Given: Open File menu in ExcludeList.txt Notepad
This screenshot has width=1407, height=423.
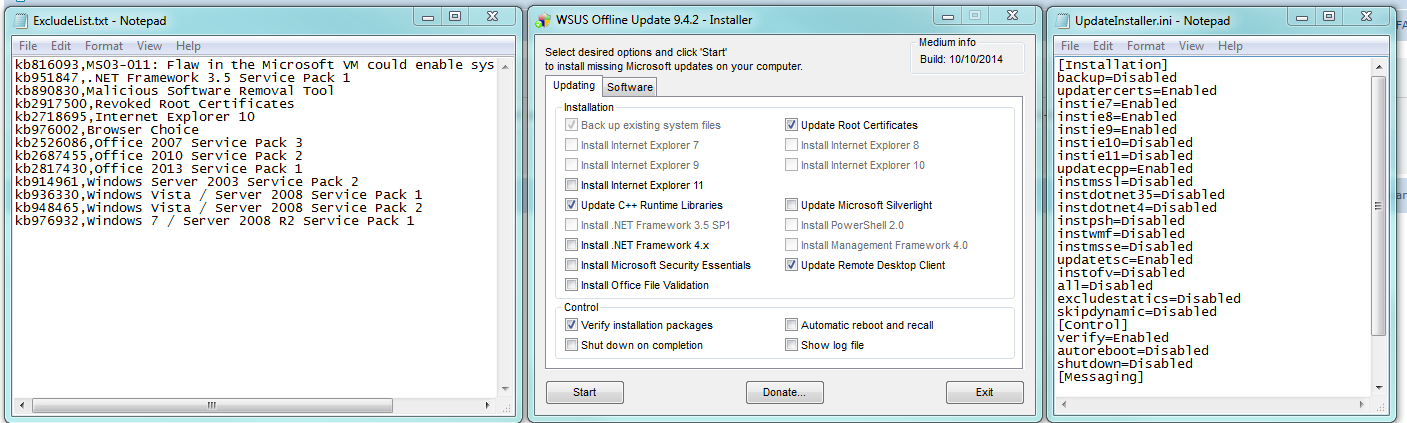Looking at the screenshot, I should 27,46.
